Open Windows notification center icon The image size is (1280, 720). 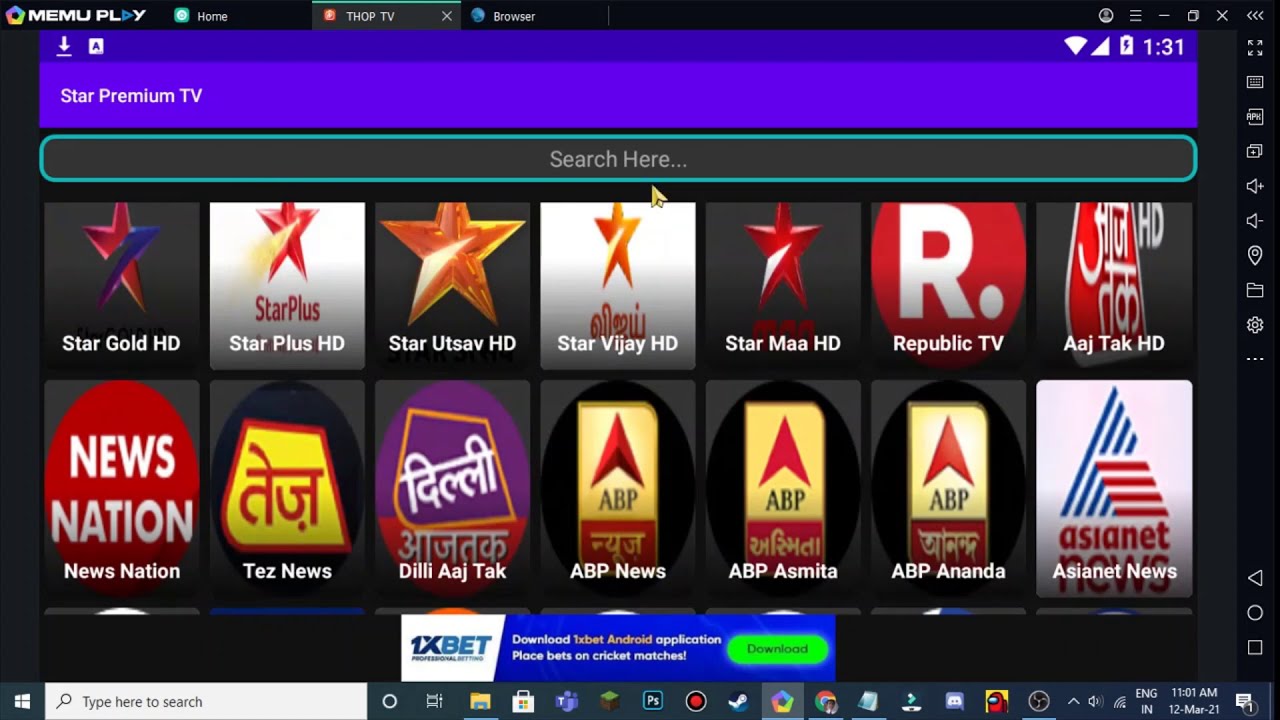pos(1245,701)
